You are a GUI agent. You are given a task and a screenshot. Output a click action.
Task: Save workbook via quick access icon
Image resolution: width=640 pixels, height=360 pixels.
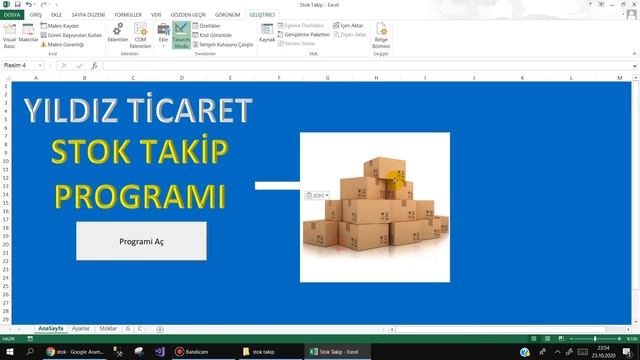point(17,4)
